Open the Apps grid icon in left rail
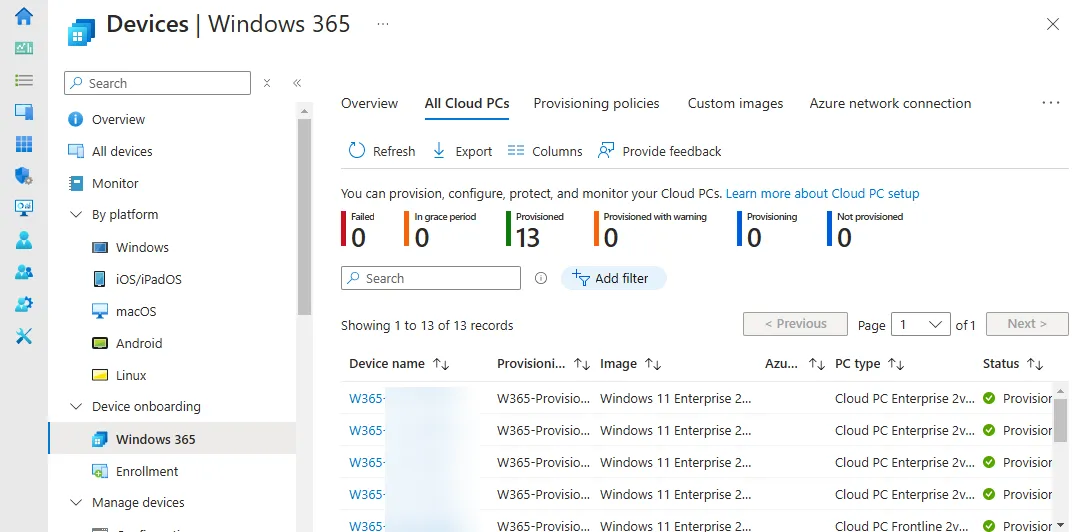The height and width of the screenshot is (532, 1089). 24,144
